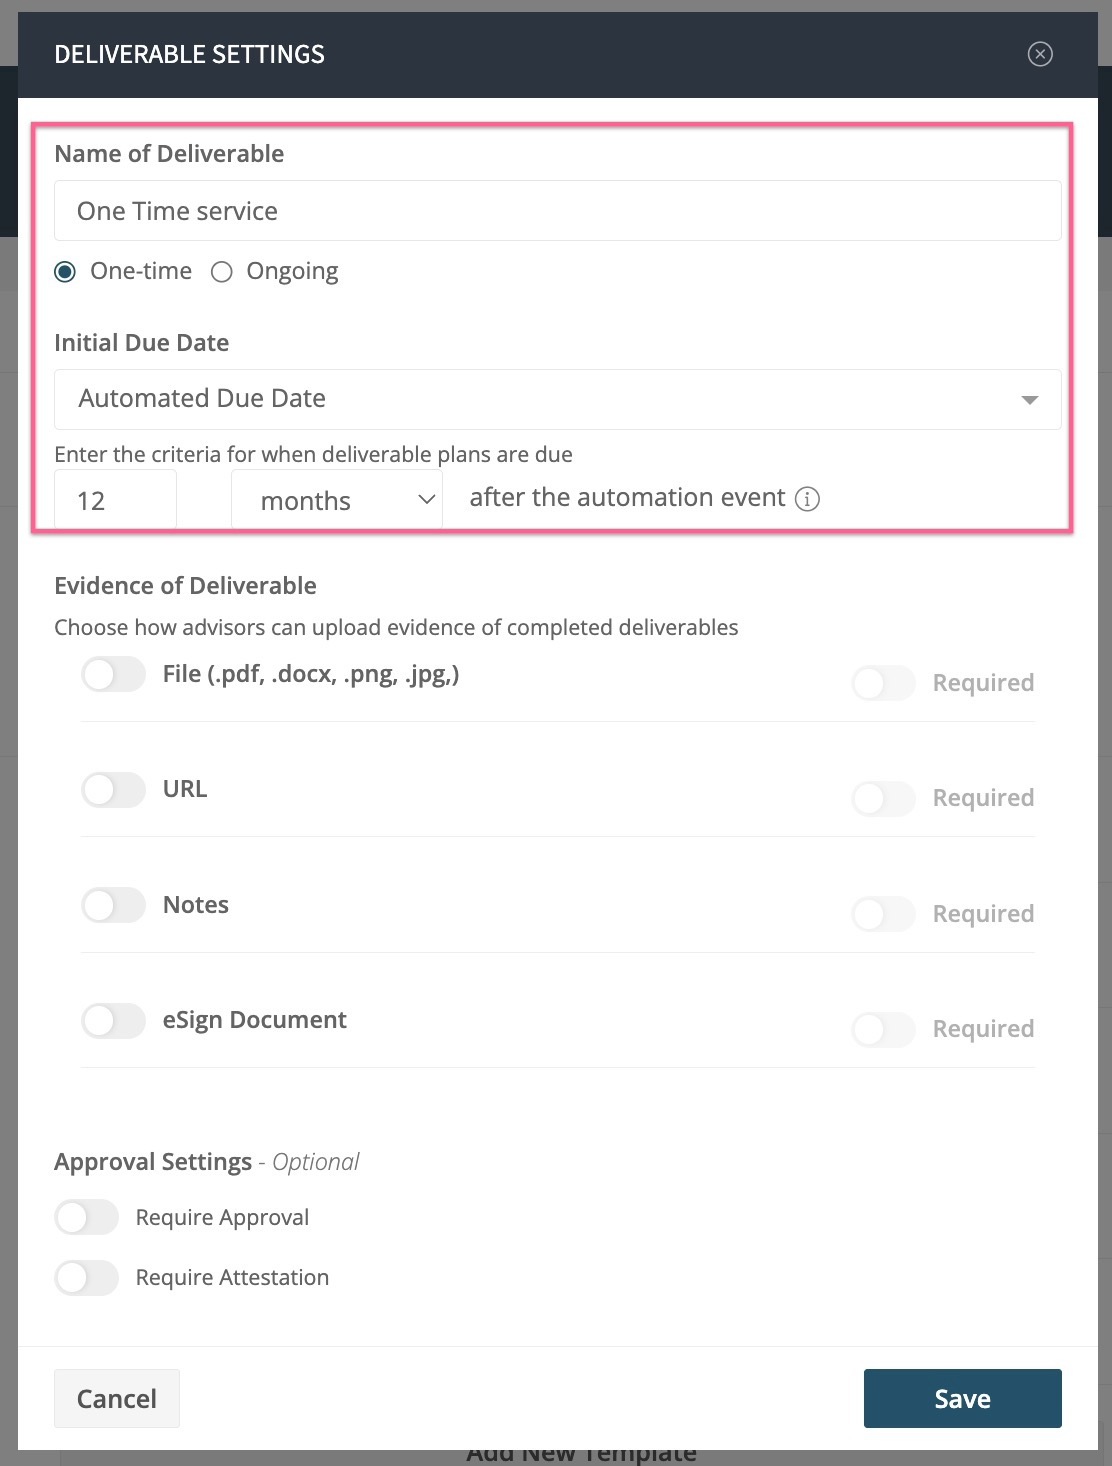Toggle Required for Notes evidence
The height and width of the screenshot is (1466, 1112).
(884, 914)
